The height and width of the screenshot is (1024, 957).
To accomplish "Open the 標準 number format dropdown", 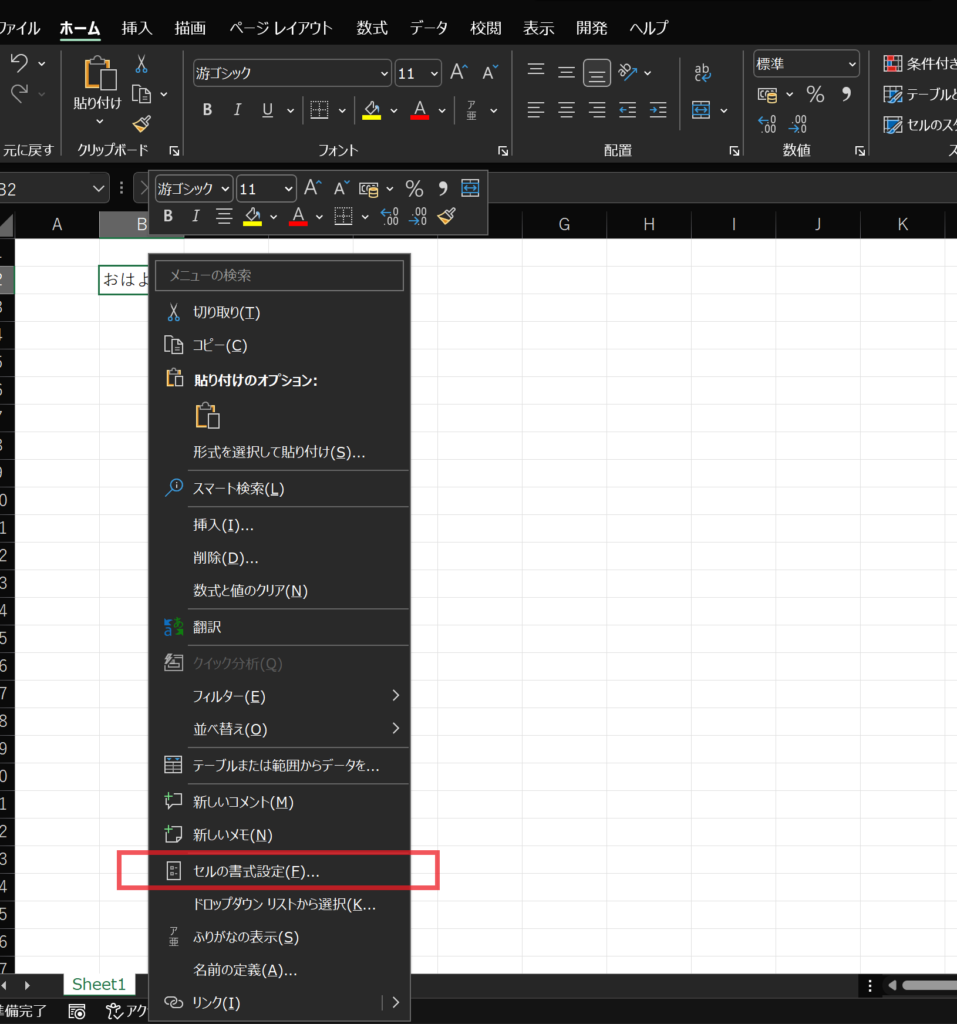I will pos(805,63).
